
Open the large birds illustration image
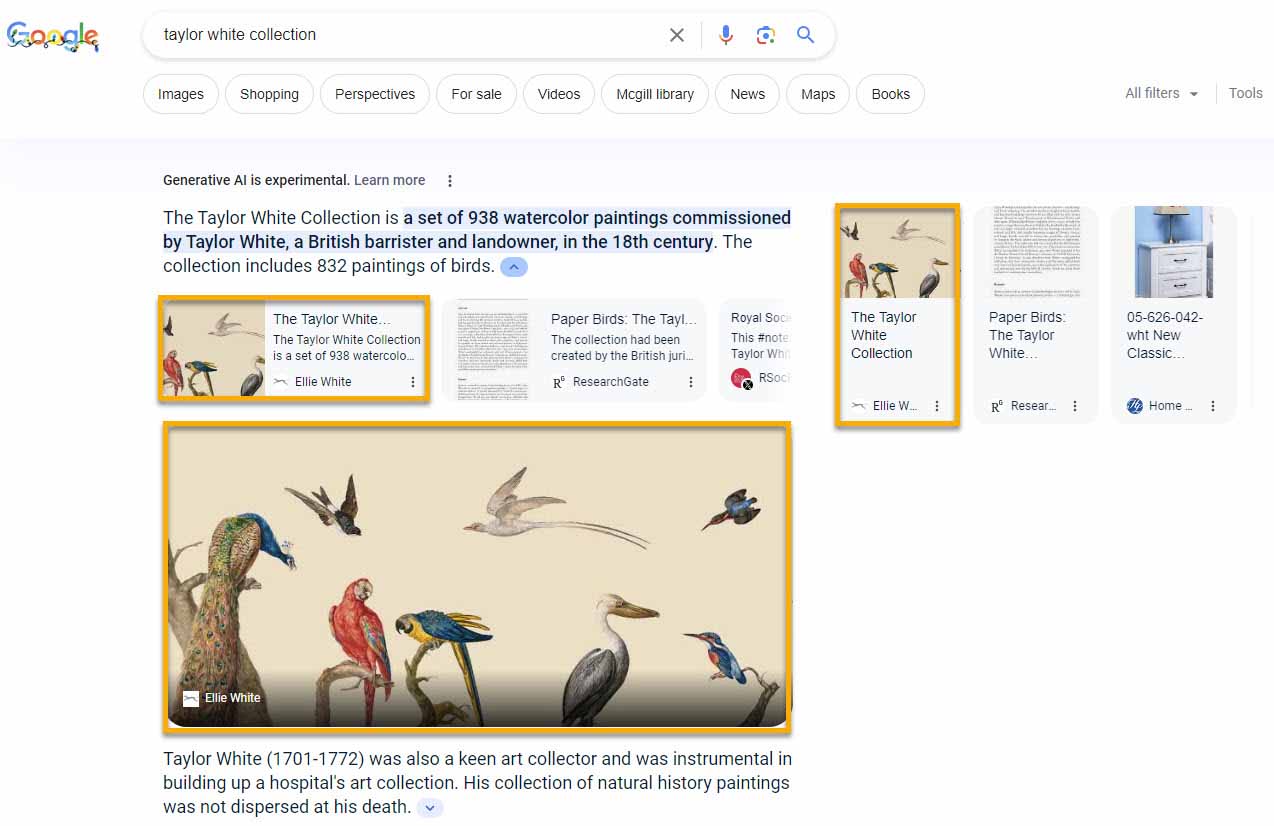point(478,578)
